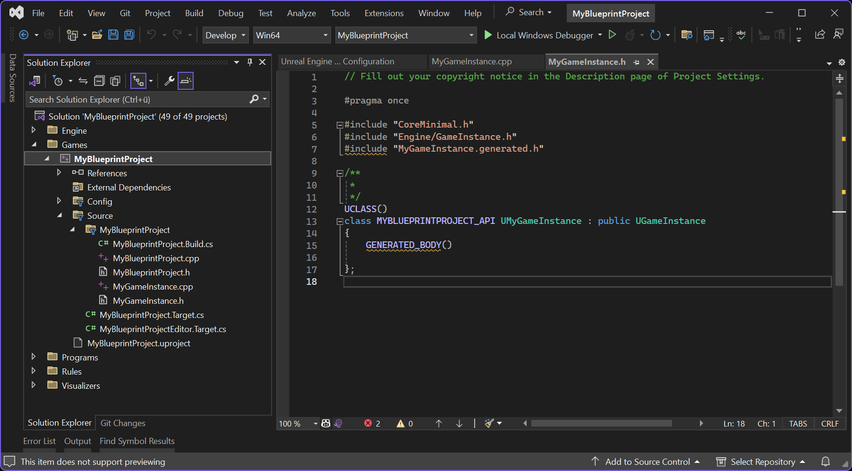This screenshot has height=471, width=852.
Task: Expand the Programs folder
Action: click(34, 357)
